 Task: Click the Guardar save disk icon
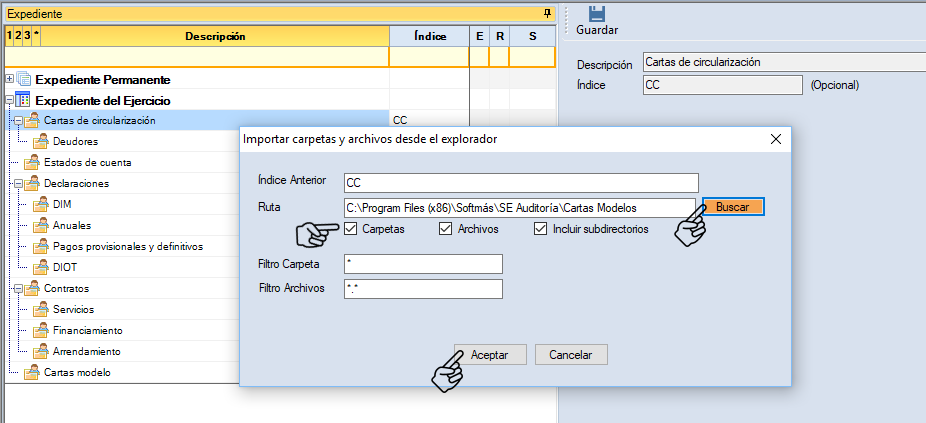tap(597, 13)
